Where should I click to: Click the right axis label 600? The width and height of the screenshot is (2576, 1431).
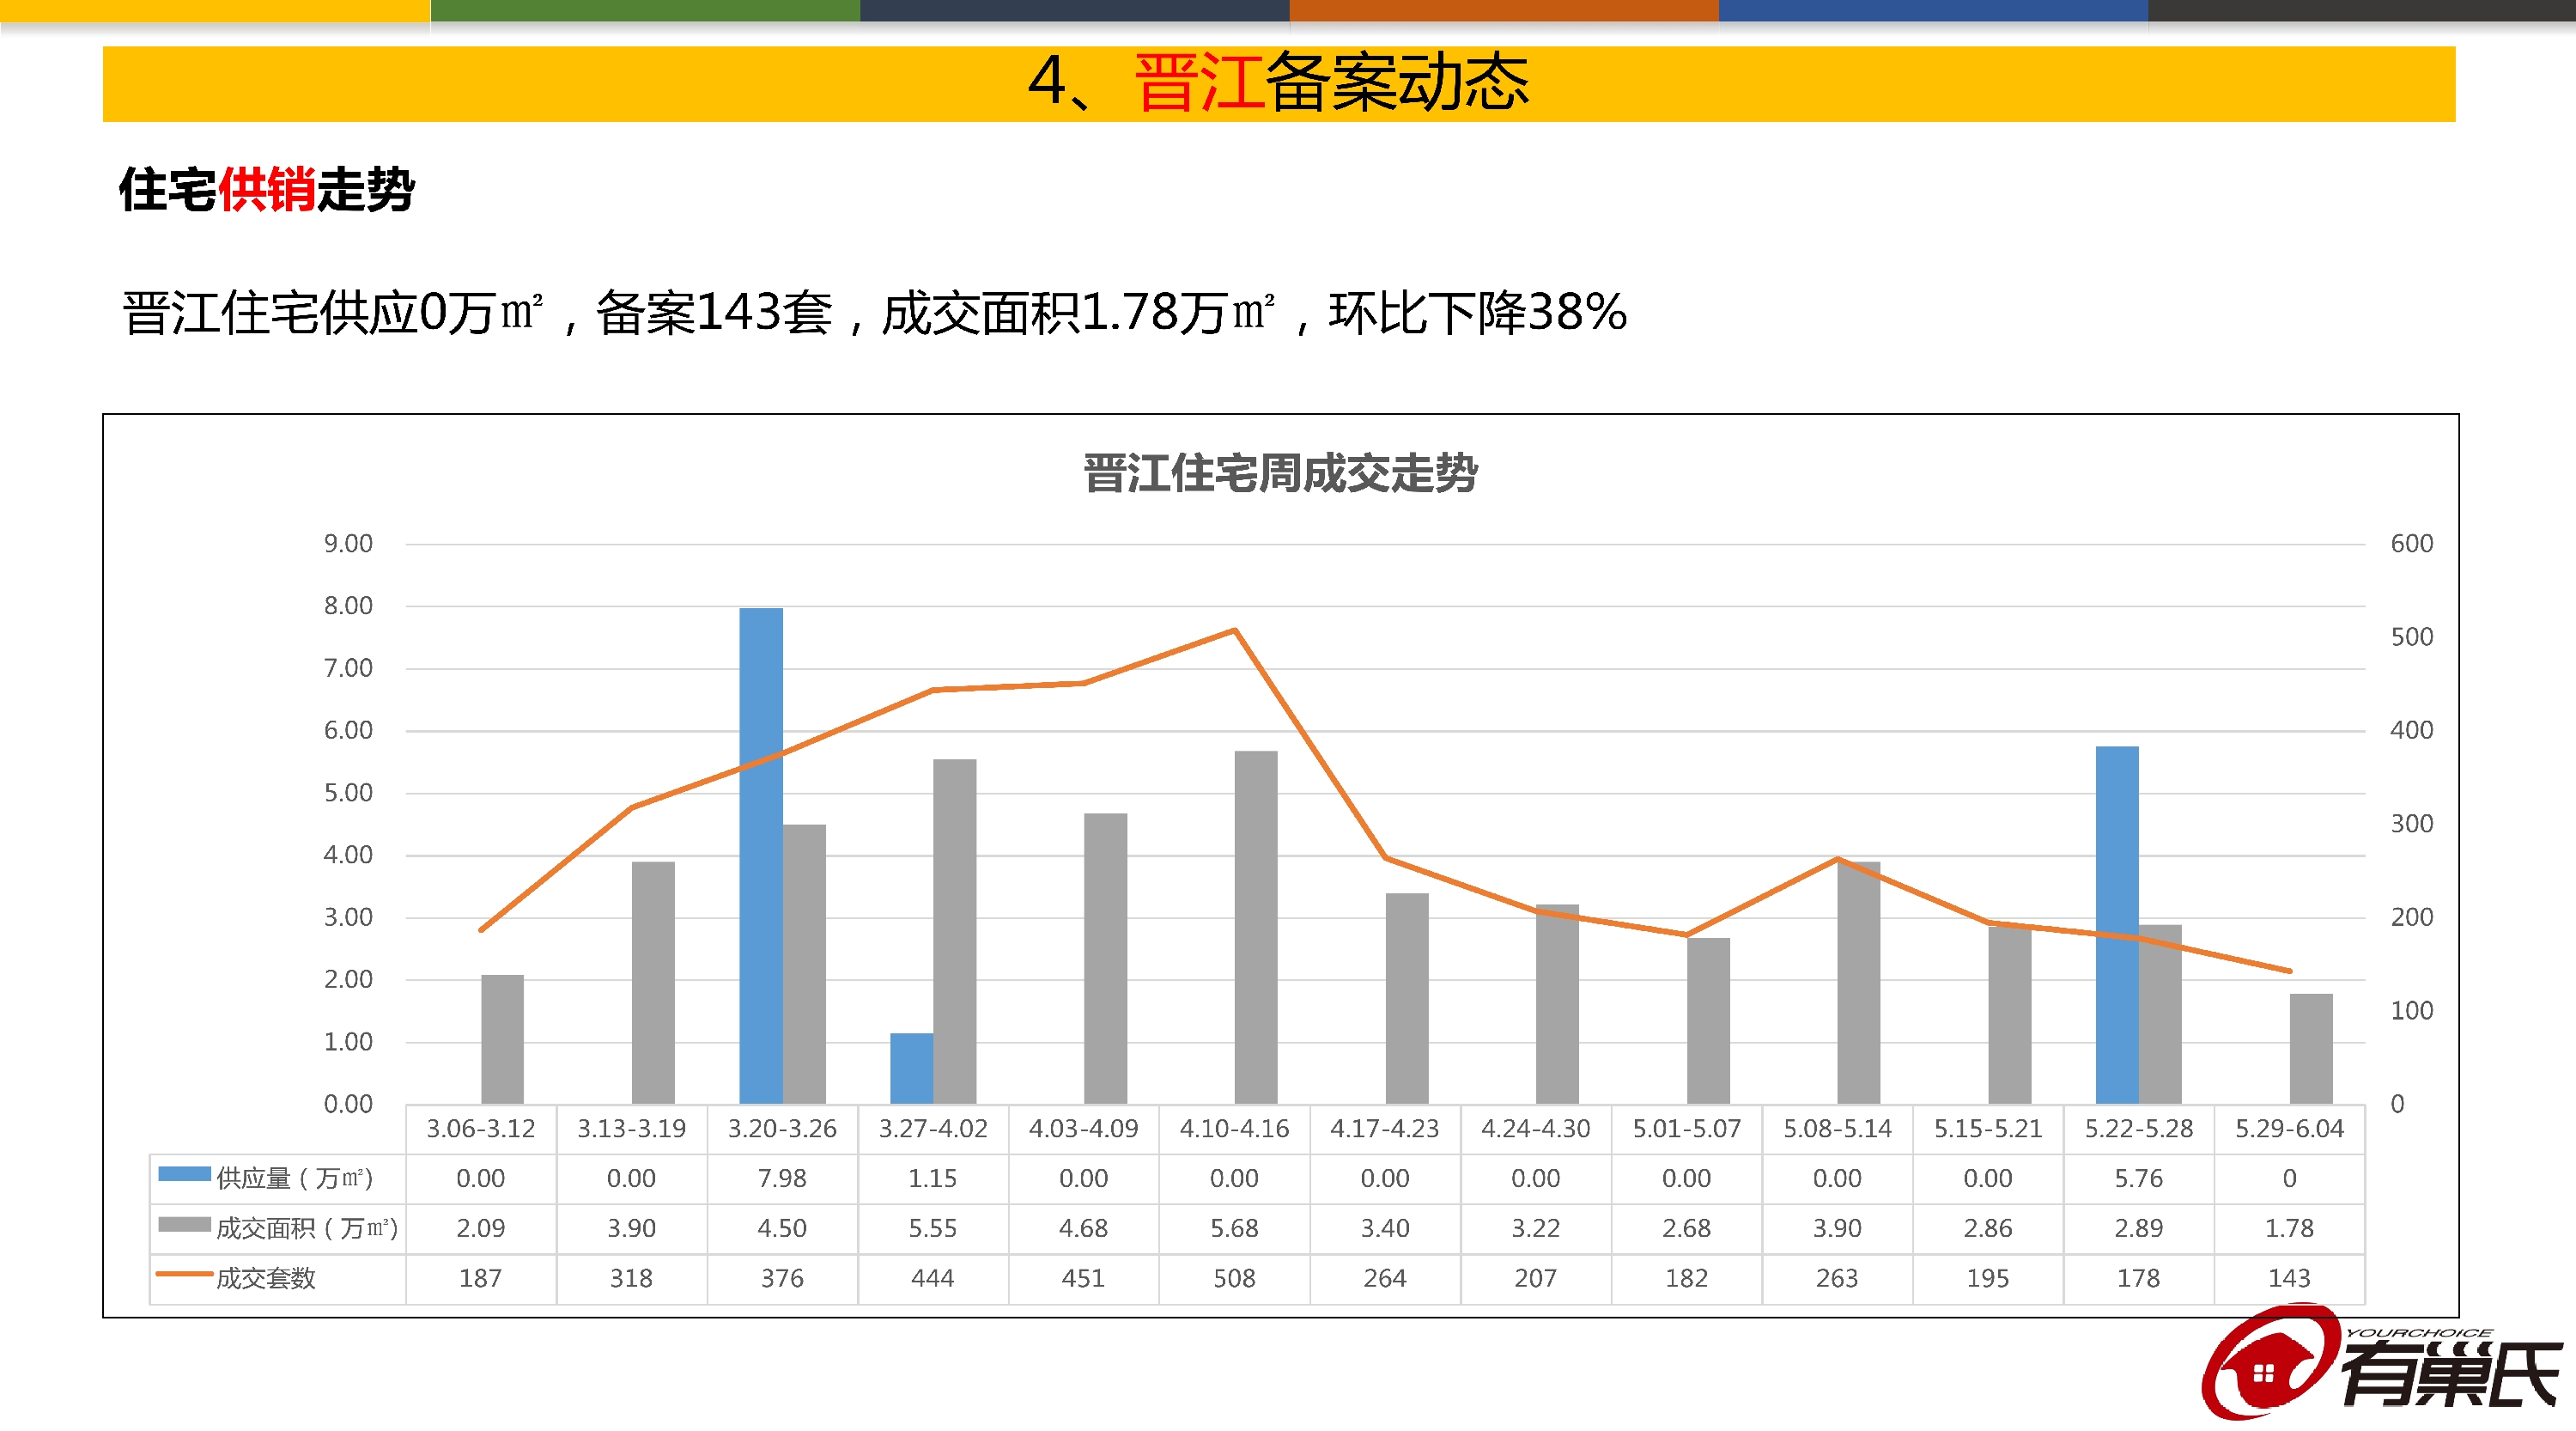tap(2412, 543)
